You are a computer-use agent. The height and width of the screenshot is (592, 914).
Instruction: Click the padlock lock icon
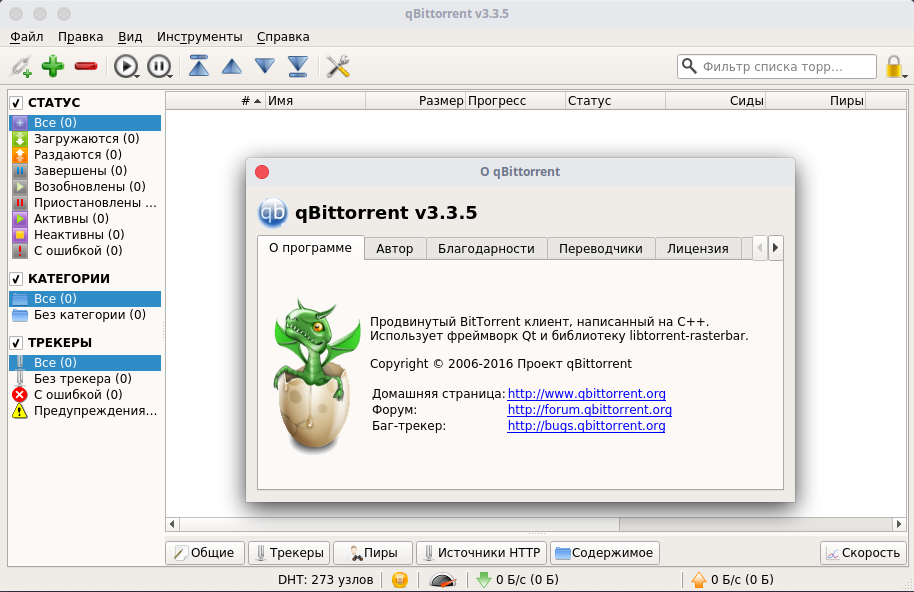894,66
